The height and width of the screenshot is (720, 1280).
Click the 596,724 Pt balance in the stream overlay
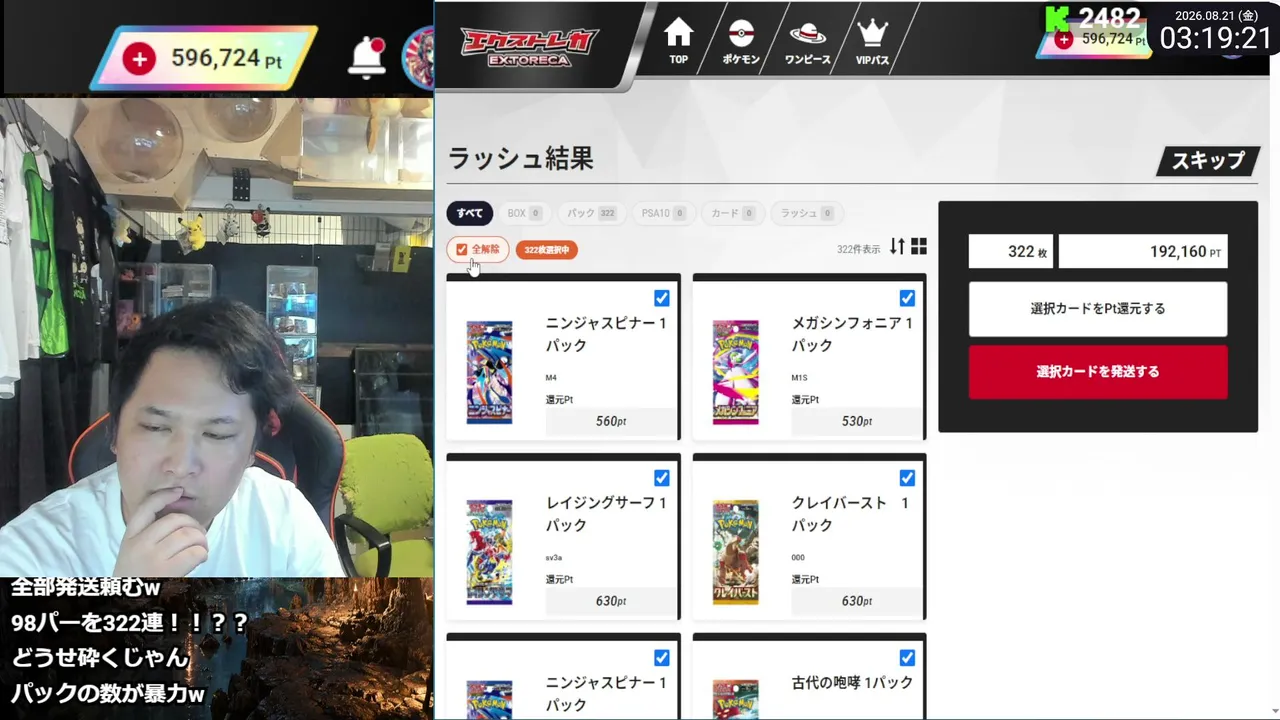click(227, 59)
